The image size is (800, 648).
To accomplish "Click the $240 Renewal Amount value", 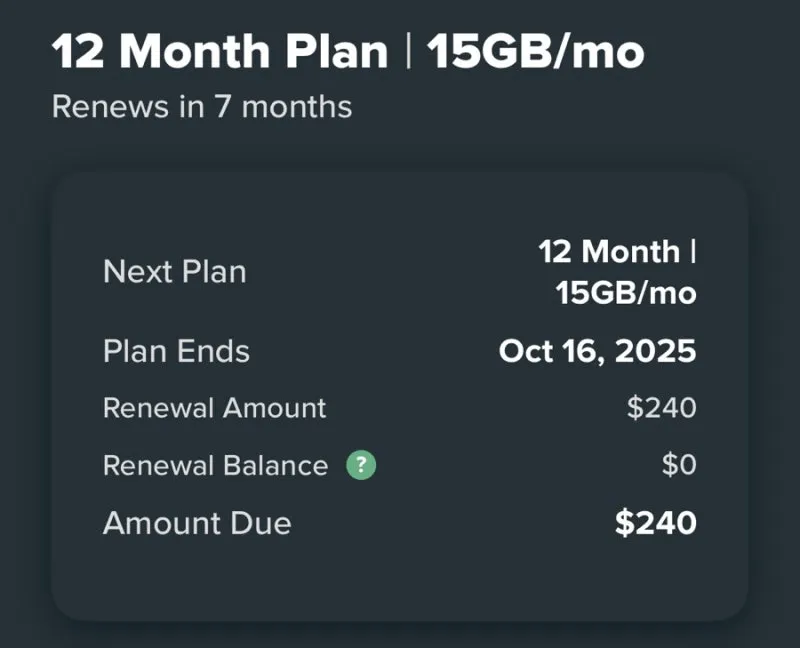I will [661, 408].
